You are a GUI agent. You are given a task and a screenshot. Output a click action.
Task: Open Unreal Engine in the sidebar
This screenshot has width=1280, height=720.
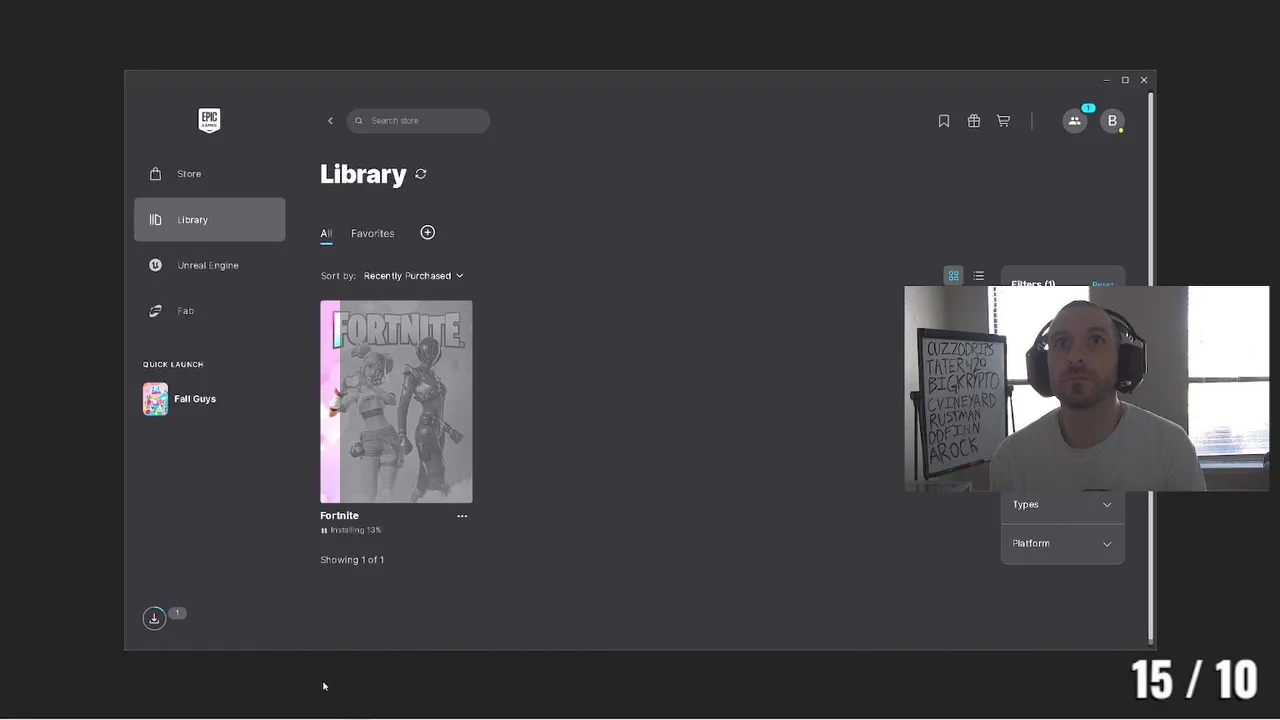coord(209,265)
